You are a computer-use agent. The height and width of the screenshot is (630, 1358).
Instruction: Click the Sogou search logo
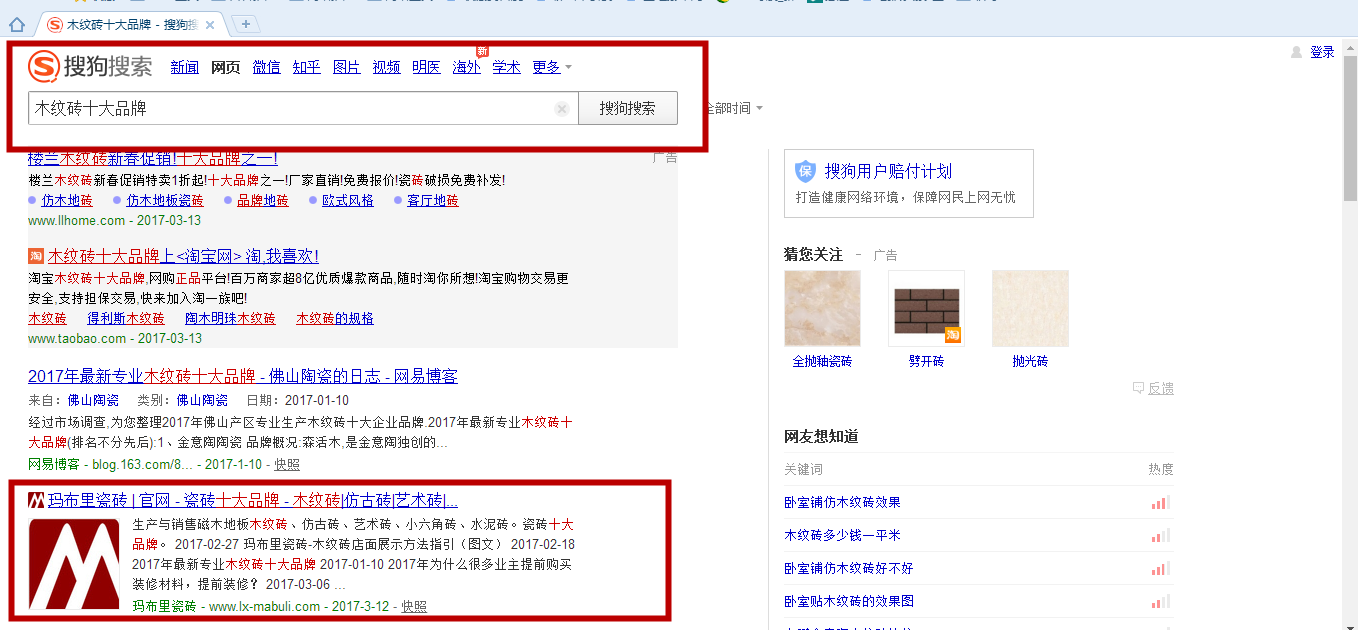[90, 67]
